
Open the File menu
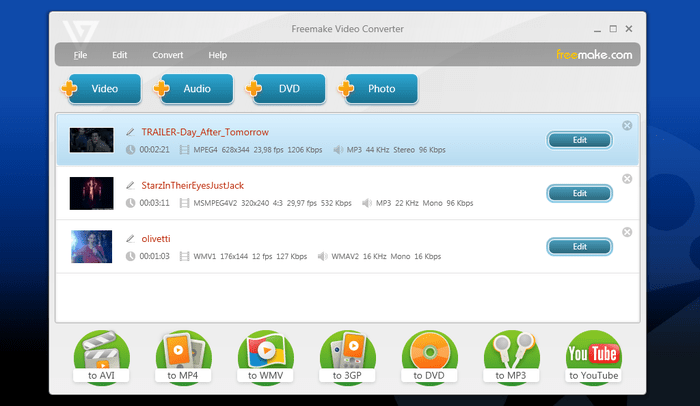pyautogui.click(x=80, y=55)
